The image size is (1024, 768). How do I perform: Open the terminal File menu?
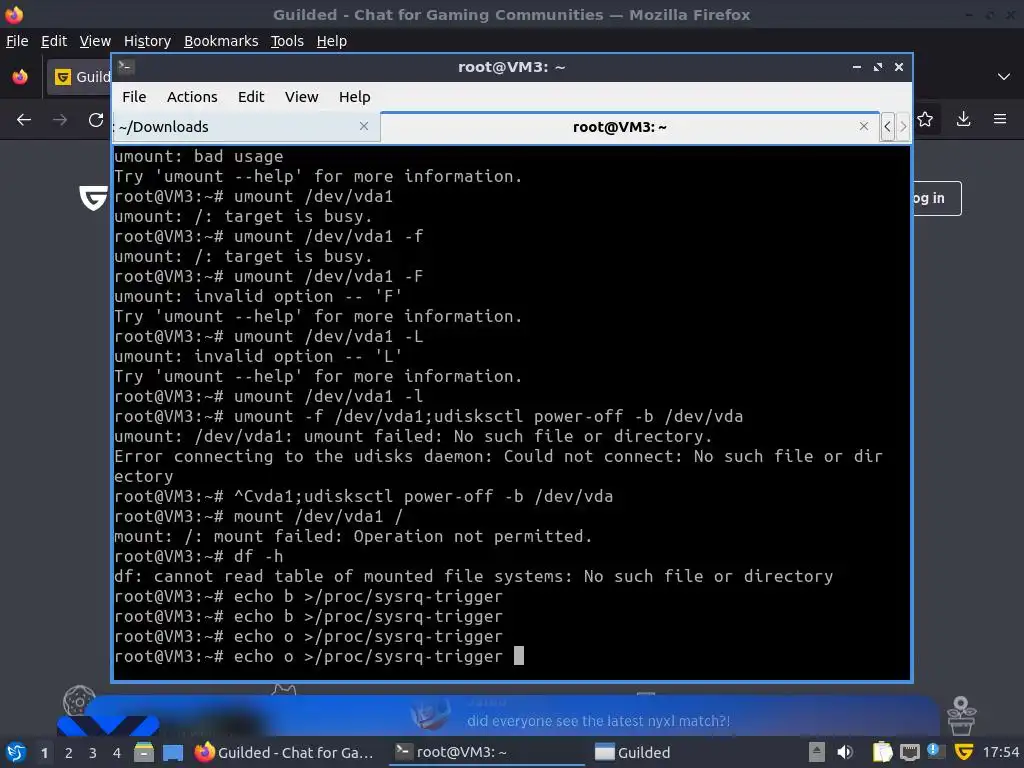pyautogui.click(x=134, y=97)
